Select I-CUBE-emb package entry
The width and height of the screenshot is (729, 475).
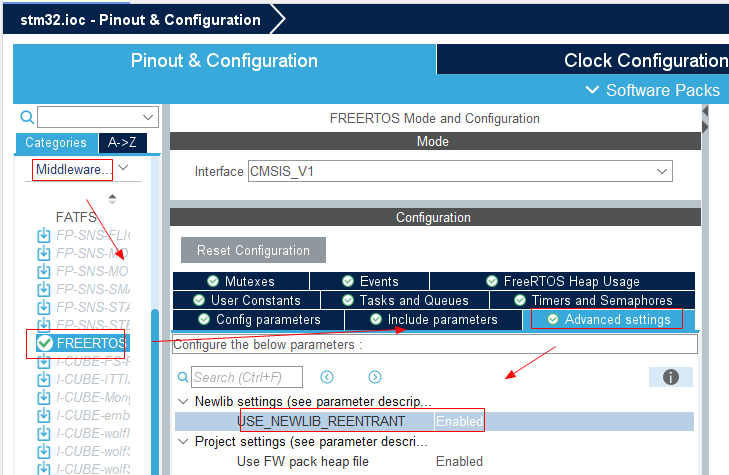tap(93, 416)
